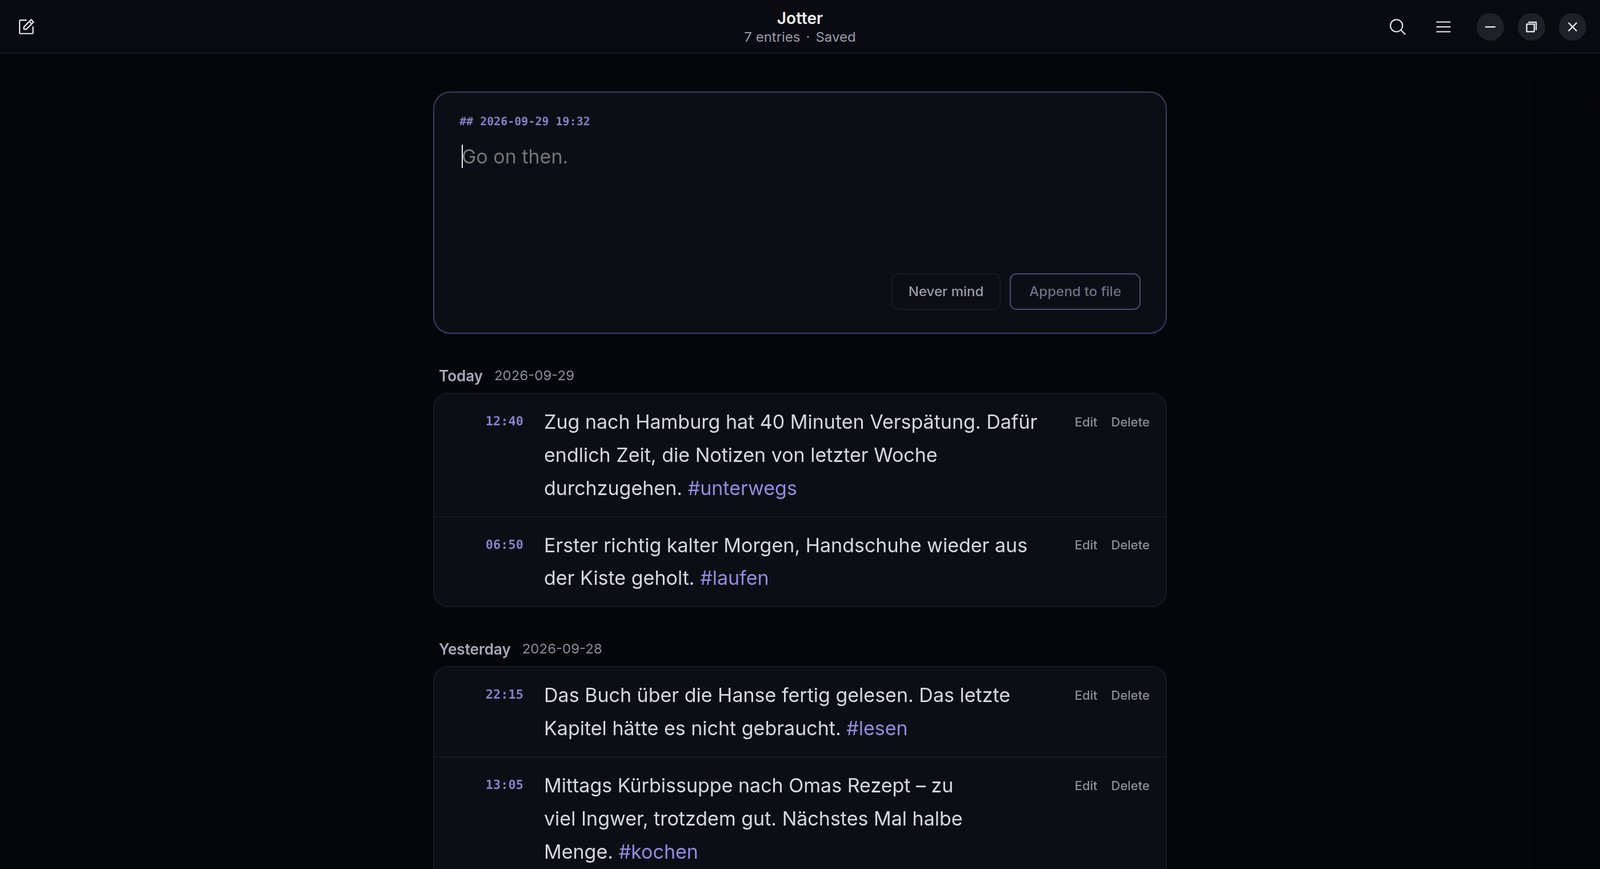The image size is (1600, 869).
Task: Click the new entry compose icon
Action: tap(26, 27)
